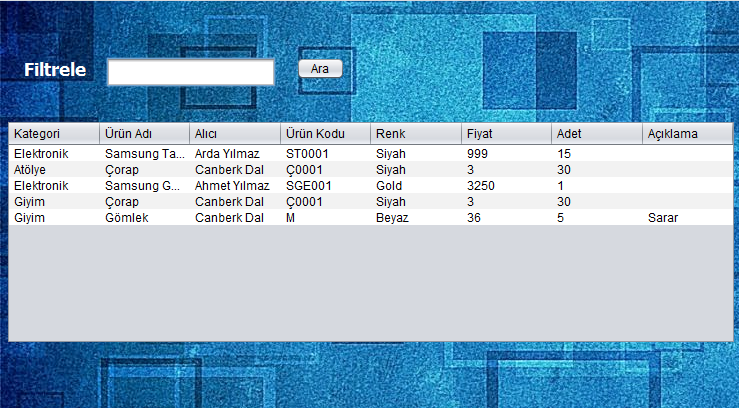Sort by the Ürün Adı column header

[144, 134]
